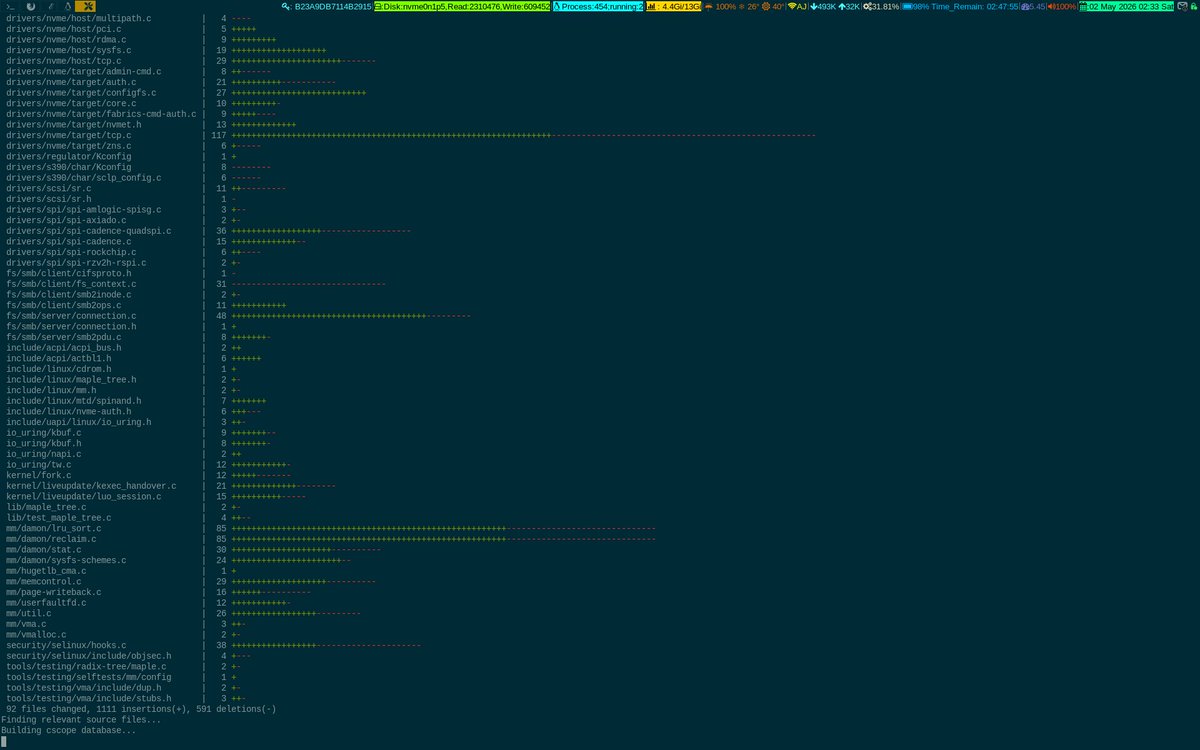Click drivers/scsi/sr.c file name
The height and width of the screenshot is (750, 1200).
click(x=49, y=188)
